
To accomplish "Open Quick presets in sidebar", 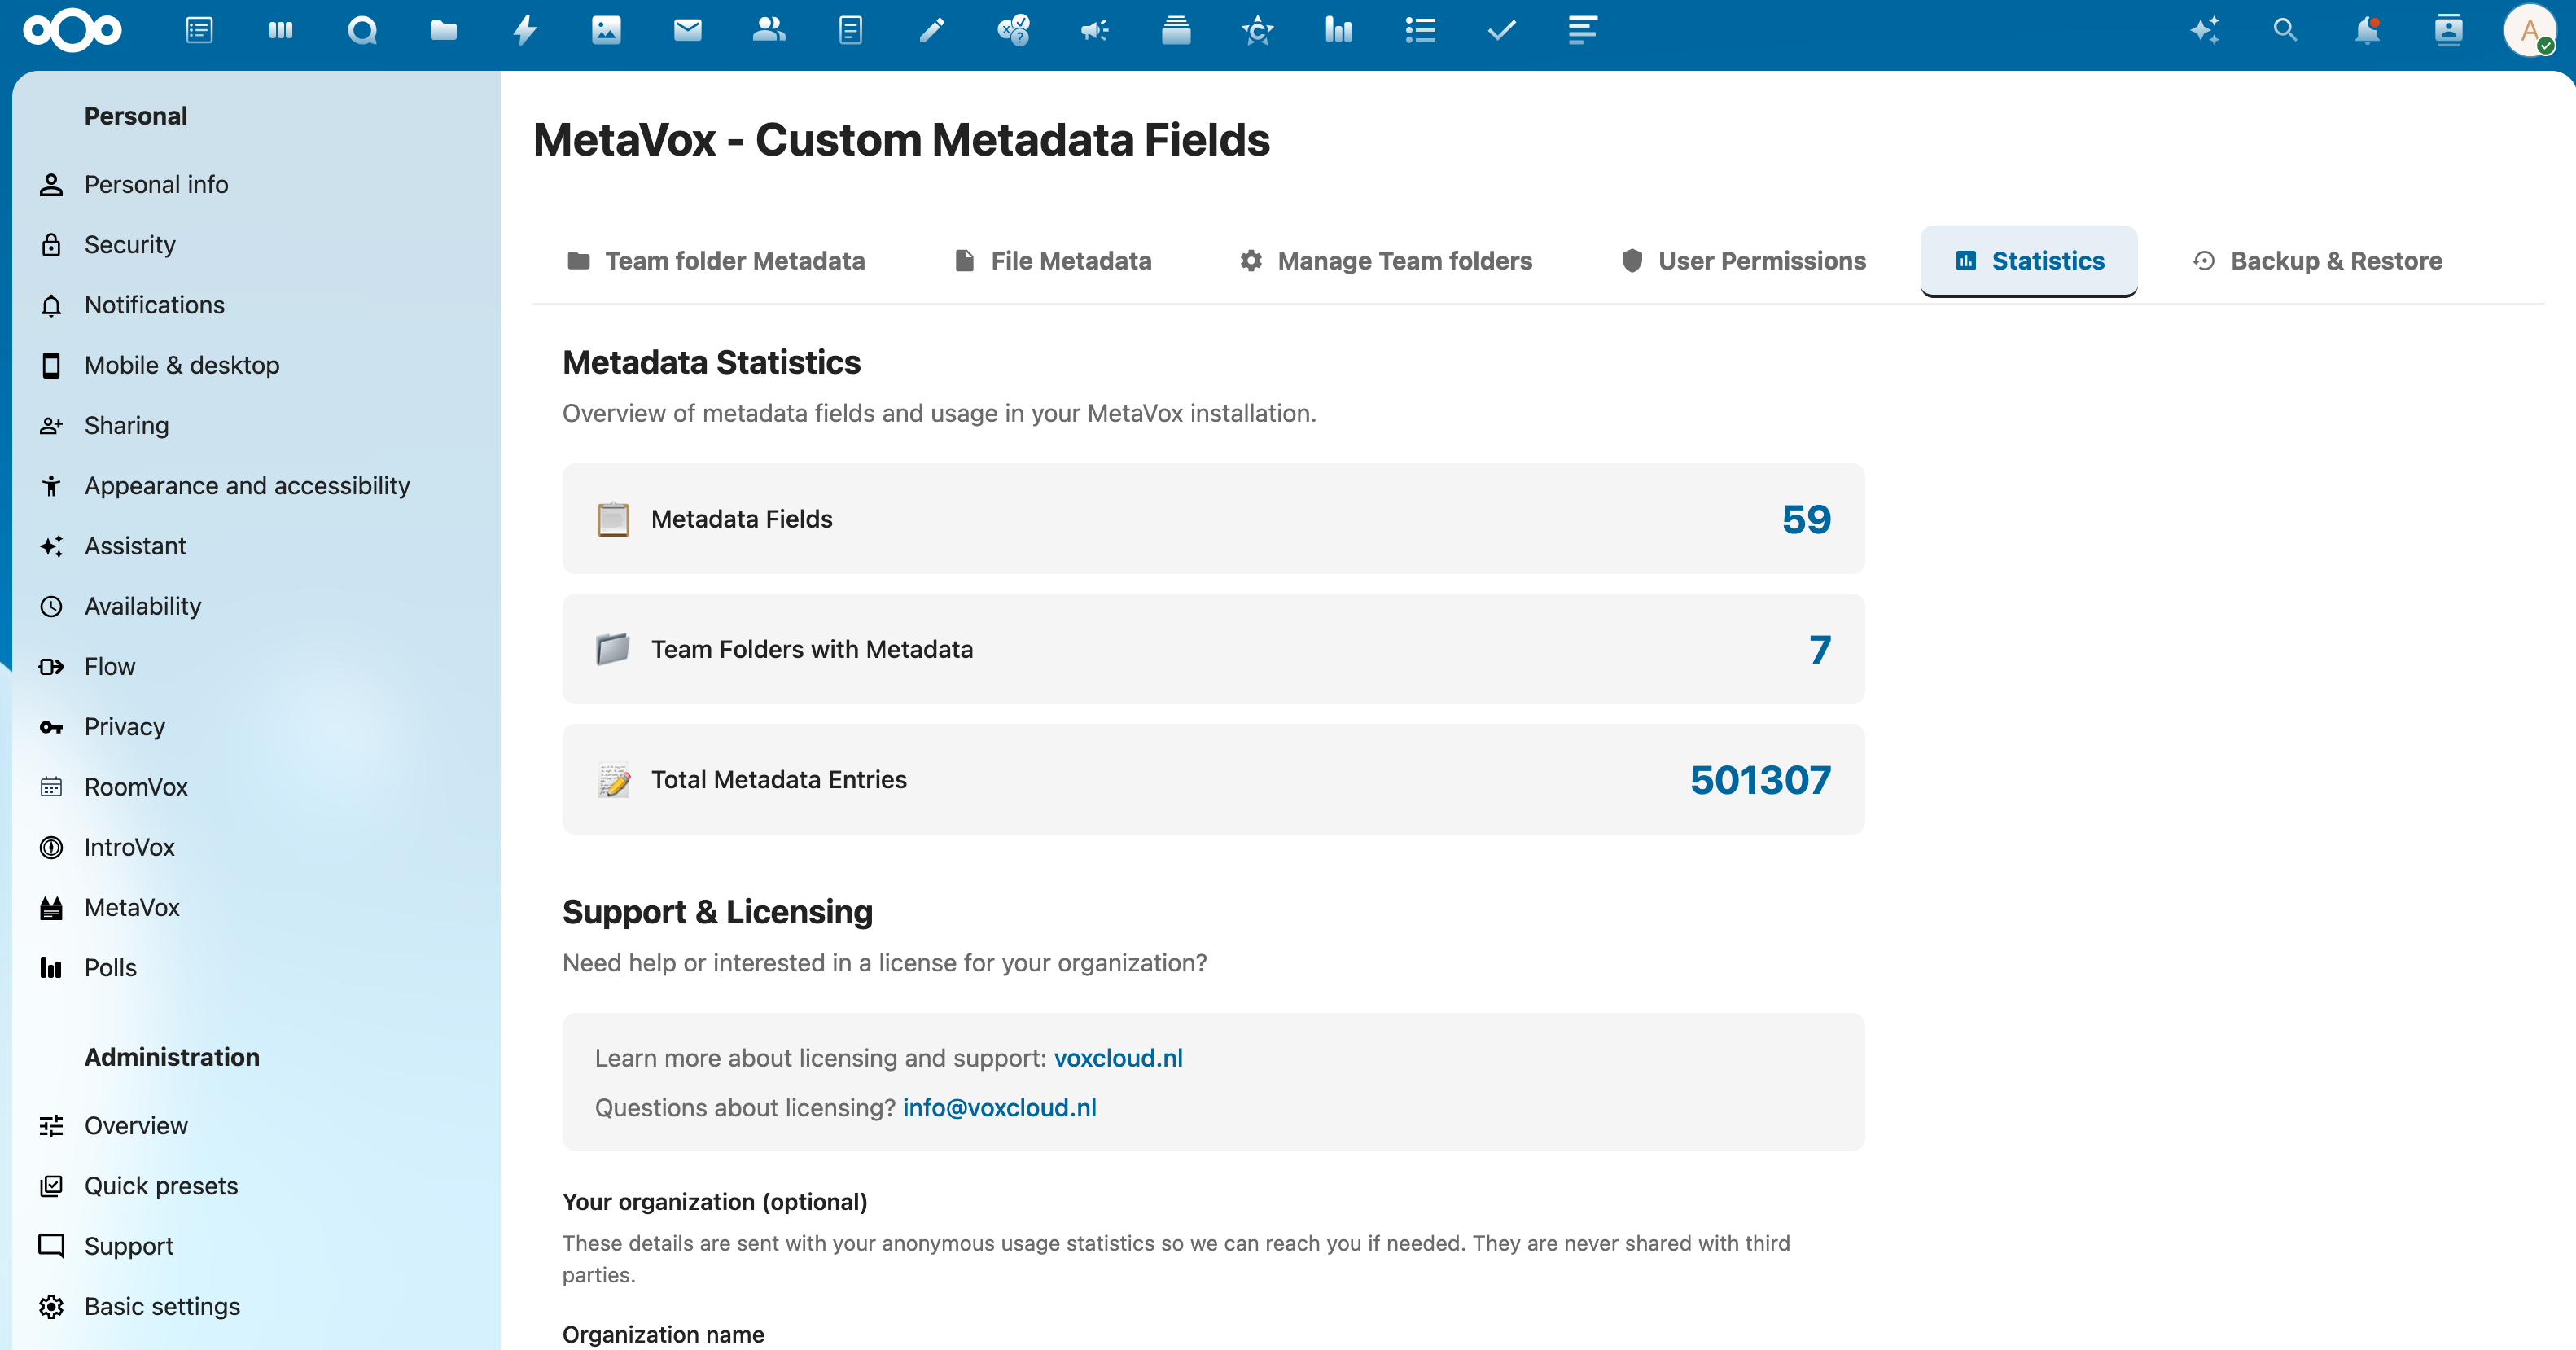I will pos(256,1186).
